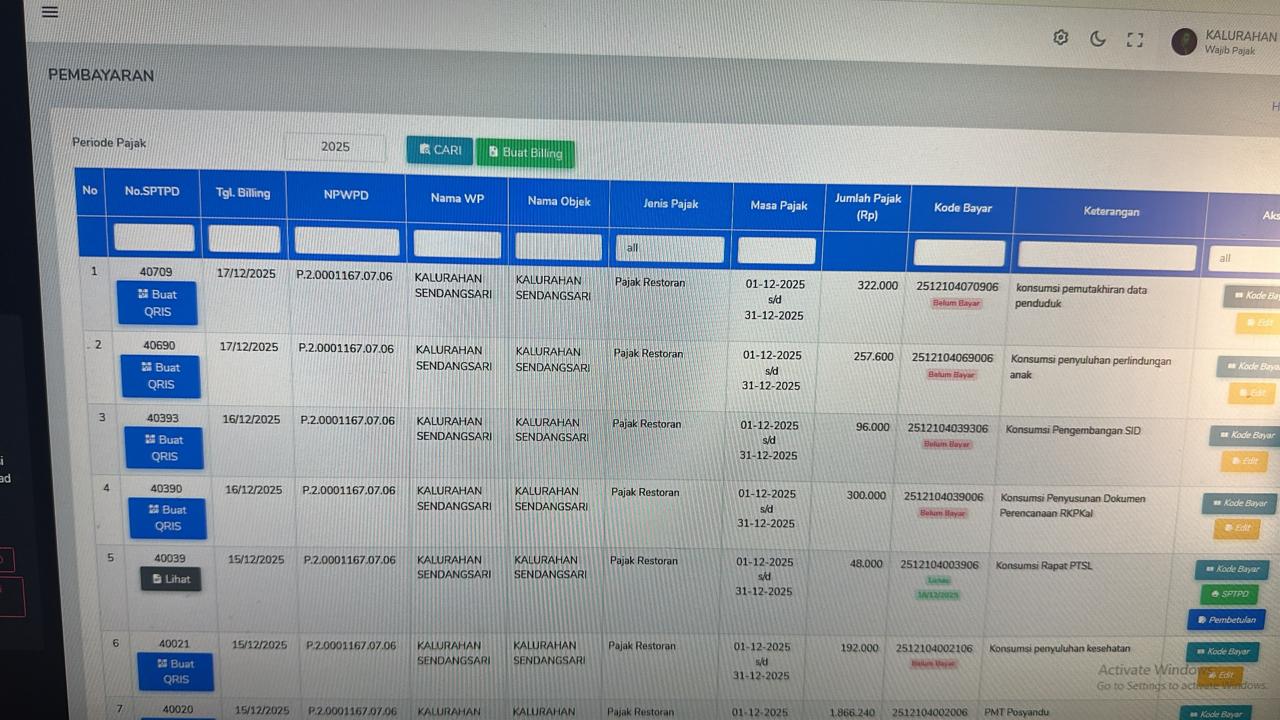Expand the Aksi column filter dropdown
The image size is (1280, 720).
(1243, 258)
